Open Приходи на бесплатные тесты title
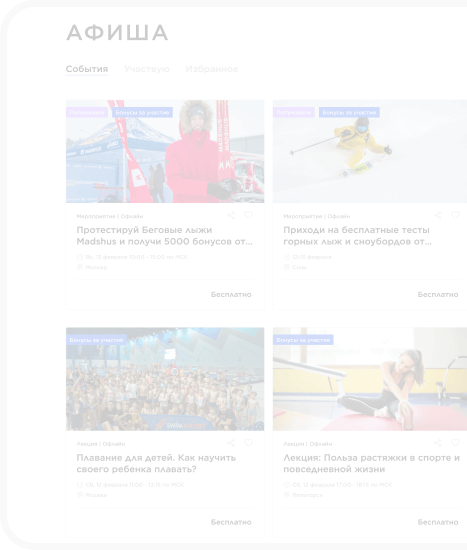 358,236
